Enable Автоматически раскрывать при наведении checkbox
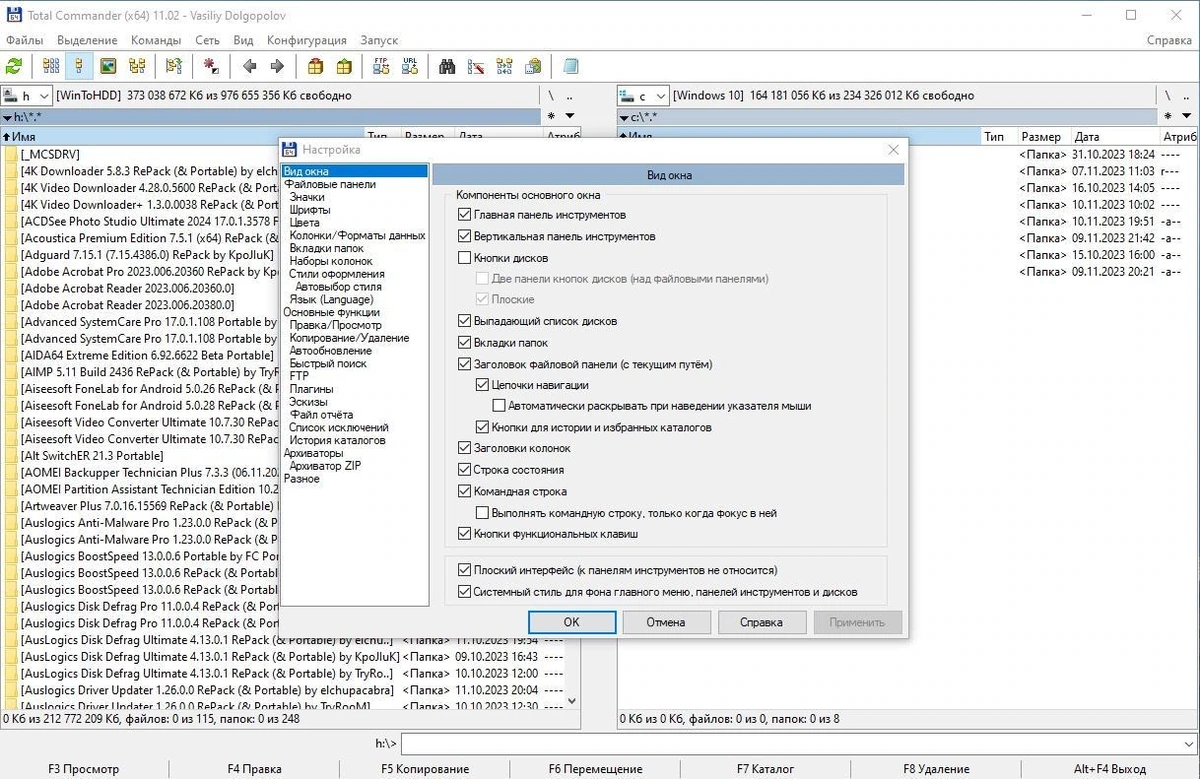Image resolution: width=1200 pixels, height=779 pixels. click(x=499, y=406)
